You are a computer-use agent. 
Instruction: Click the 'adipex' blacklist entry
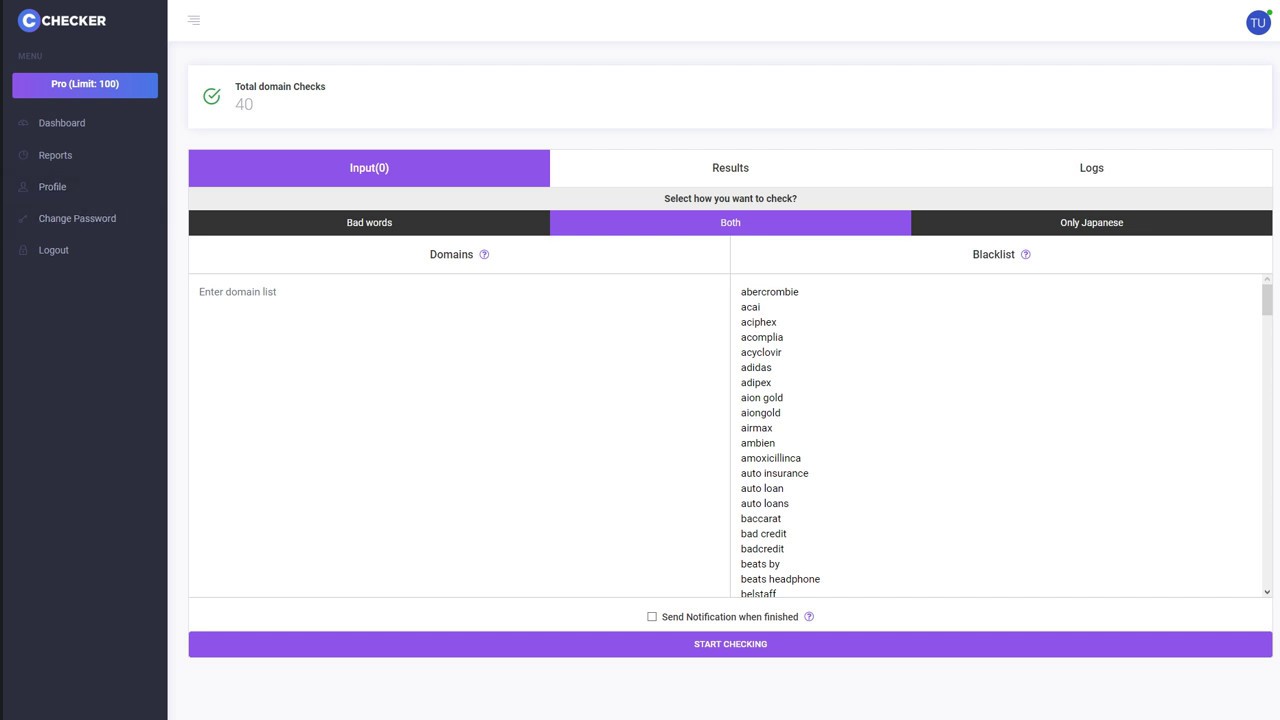coord(756,382)
